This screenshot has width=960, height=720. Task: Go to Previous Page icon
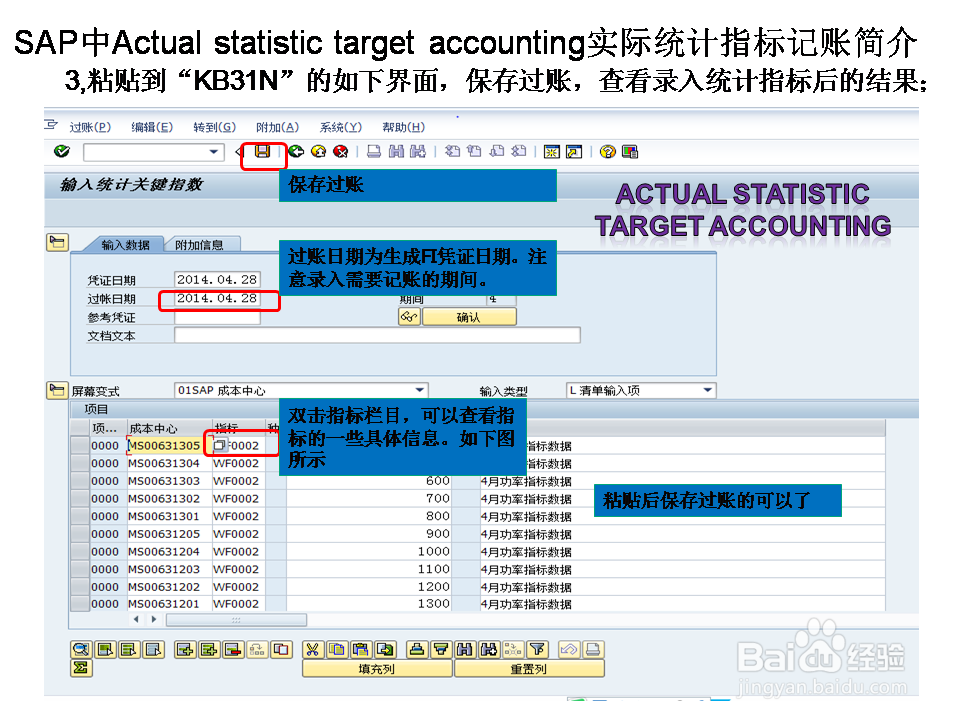pyautogui.click(x=474, y=151)
